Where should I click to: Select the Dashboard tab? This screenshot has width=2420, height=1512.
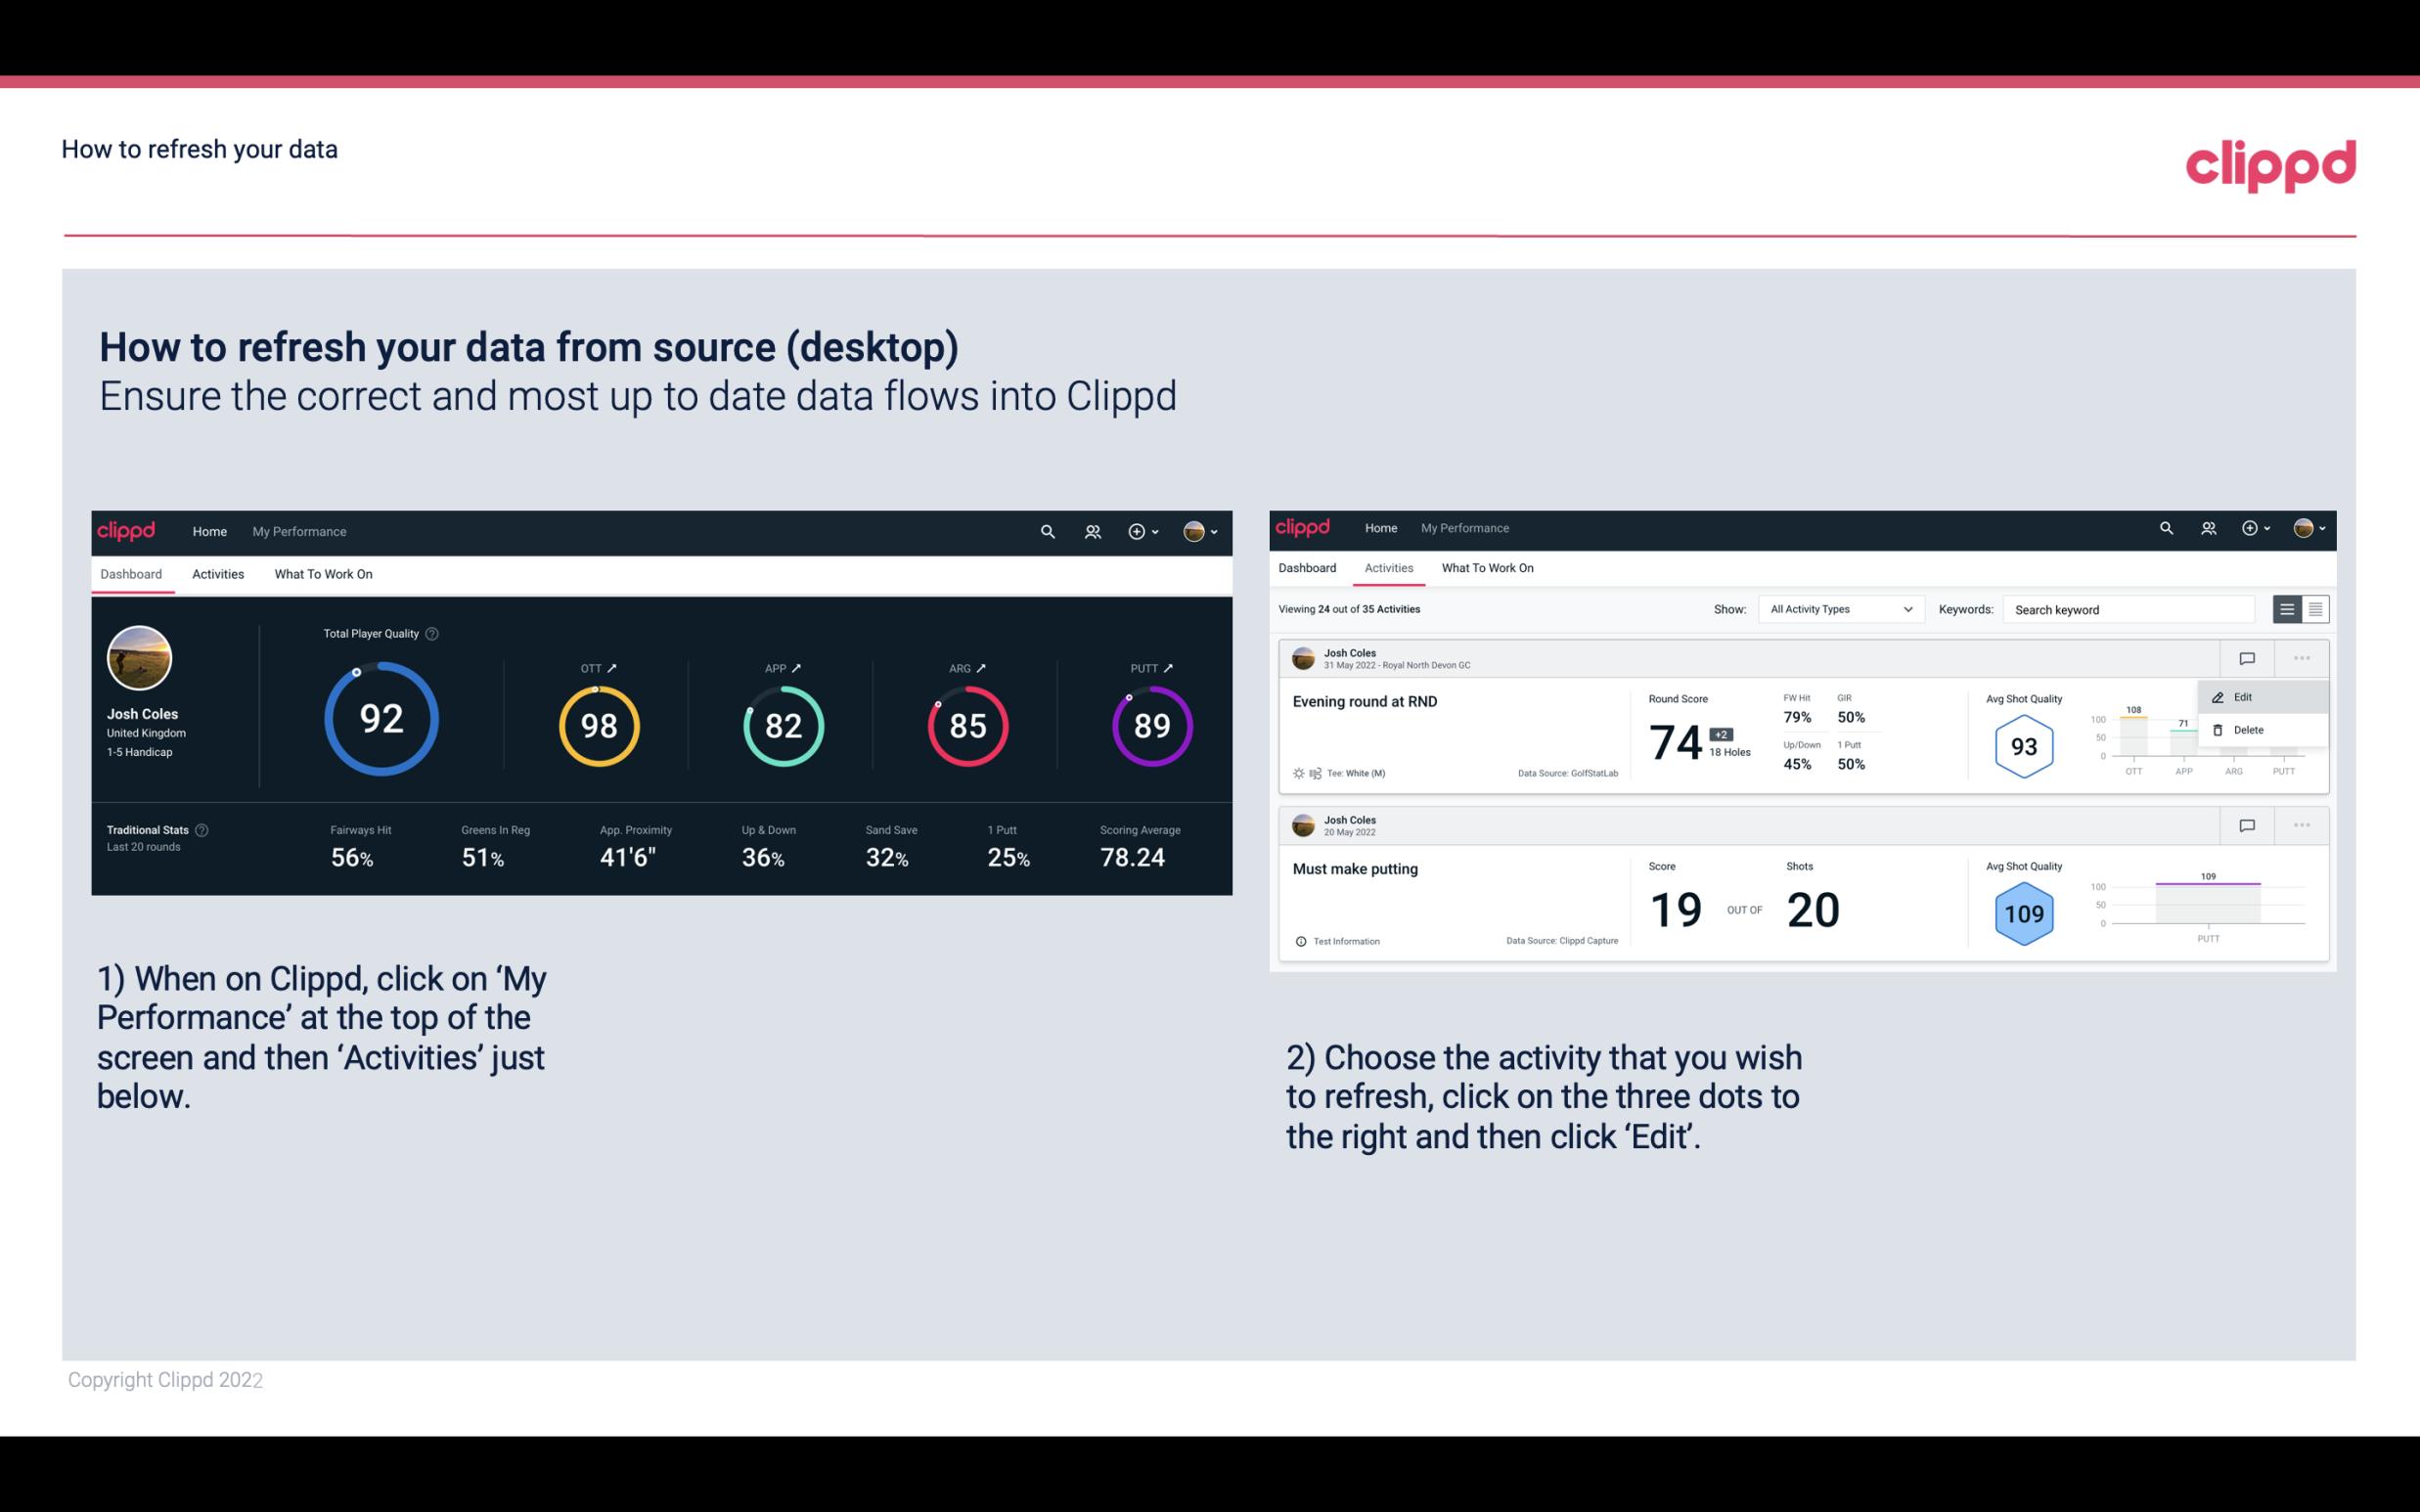click(x=131, y=573)
